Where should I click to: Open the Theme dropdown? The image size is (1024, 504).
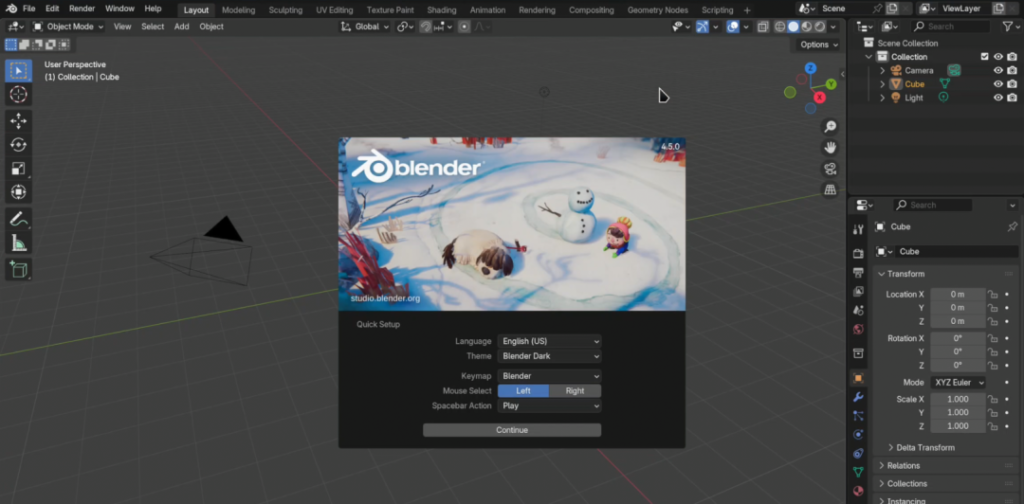549,356
